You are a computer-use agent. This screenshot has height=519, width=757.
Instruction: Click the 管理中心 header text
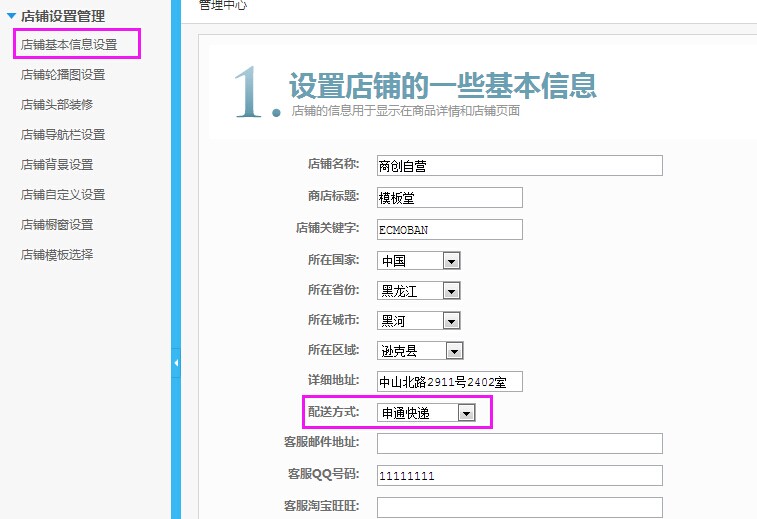tap(223, 5)
